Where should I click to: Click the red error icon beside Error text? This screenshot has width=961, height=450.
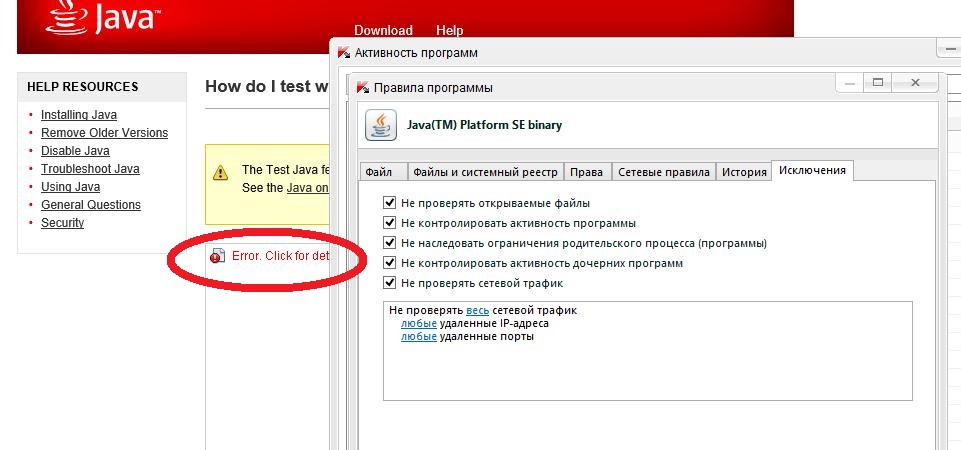[x=217, y=256]
